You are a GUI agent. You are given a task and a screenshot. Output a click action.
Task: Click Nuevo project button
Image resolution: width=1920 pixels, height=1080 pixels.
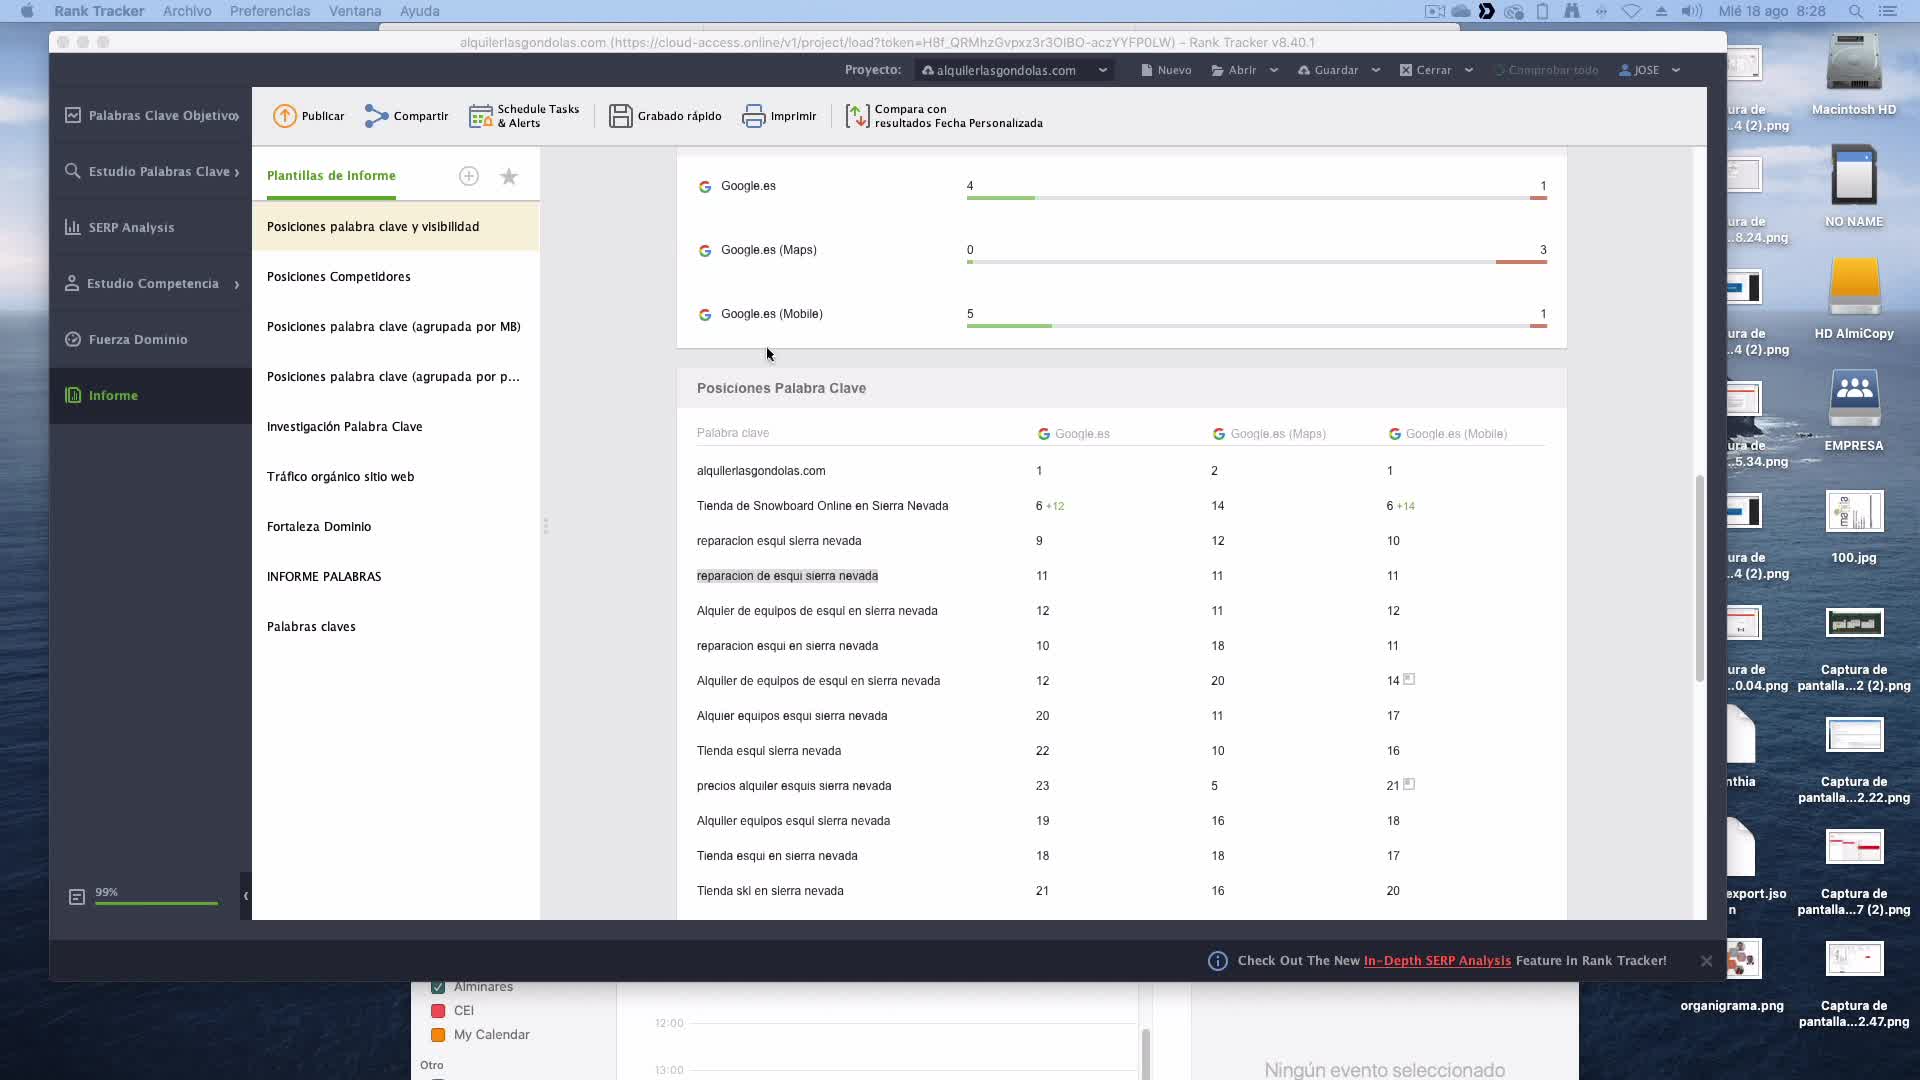pyautogui.click(x=1166, y=70)
